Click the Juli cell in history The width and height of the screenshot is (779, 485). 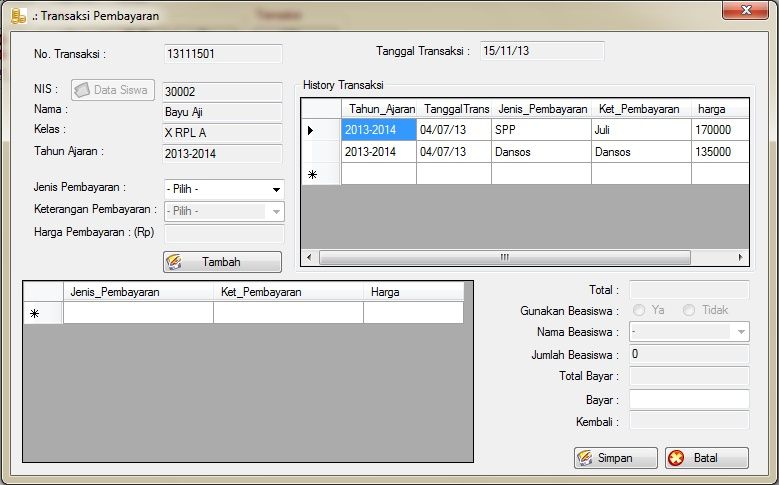(x=641, y=130)
